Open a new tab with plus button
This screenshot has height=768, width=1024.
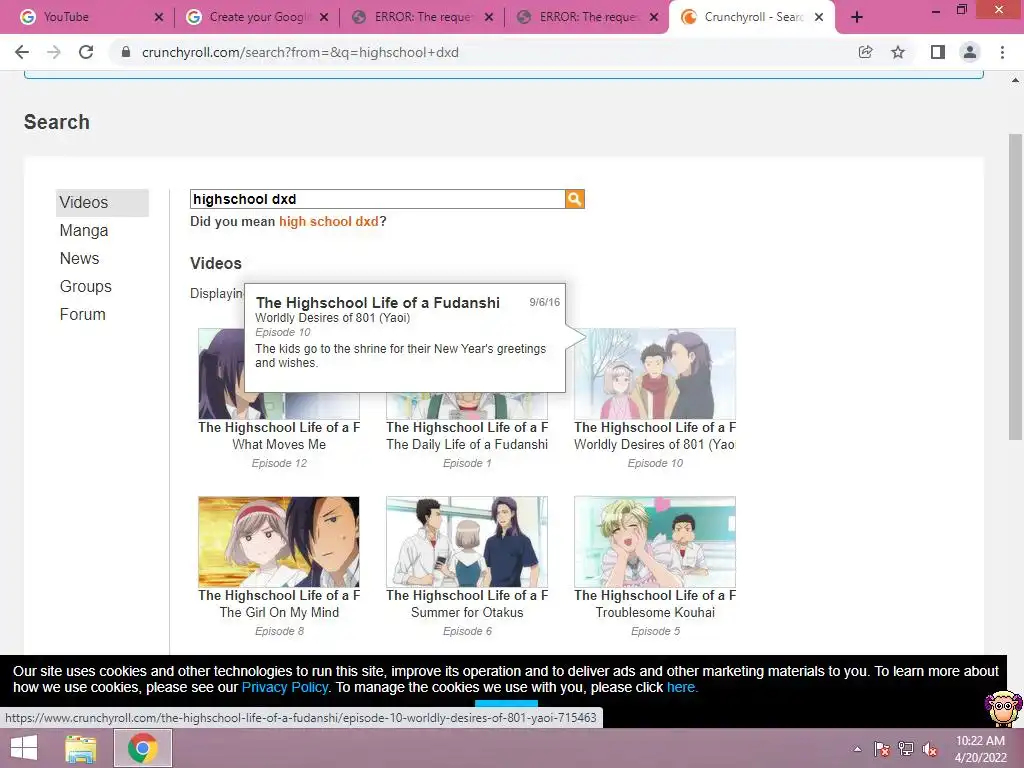pos(857,17)
